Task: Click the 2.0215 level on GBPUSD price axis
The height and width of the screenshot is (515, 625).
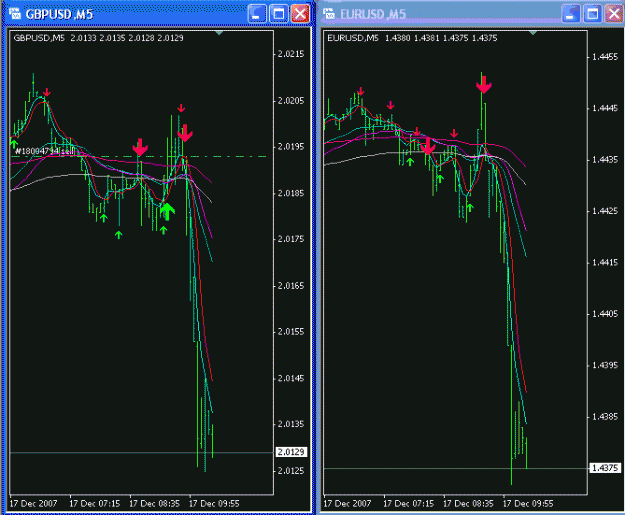Action: pos(291,54)
